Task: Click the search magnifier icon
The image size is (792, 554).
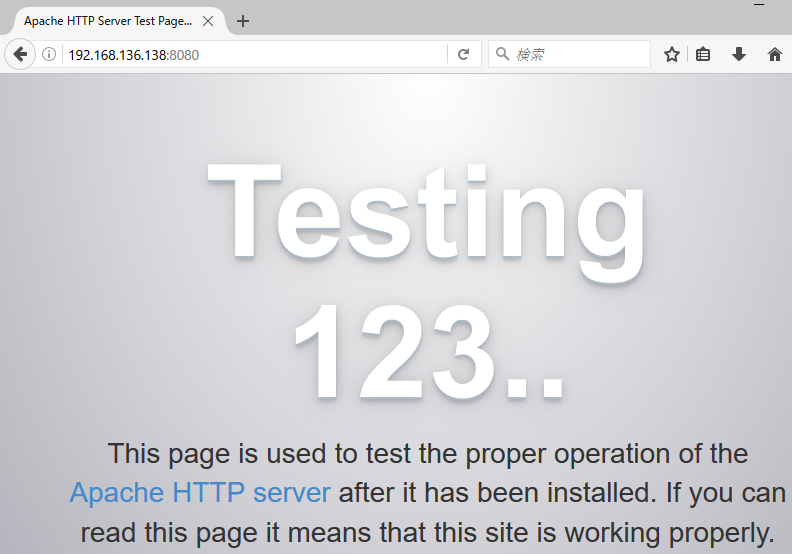Action: click(503, 55)
